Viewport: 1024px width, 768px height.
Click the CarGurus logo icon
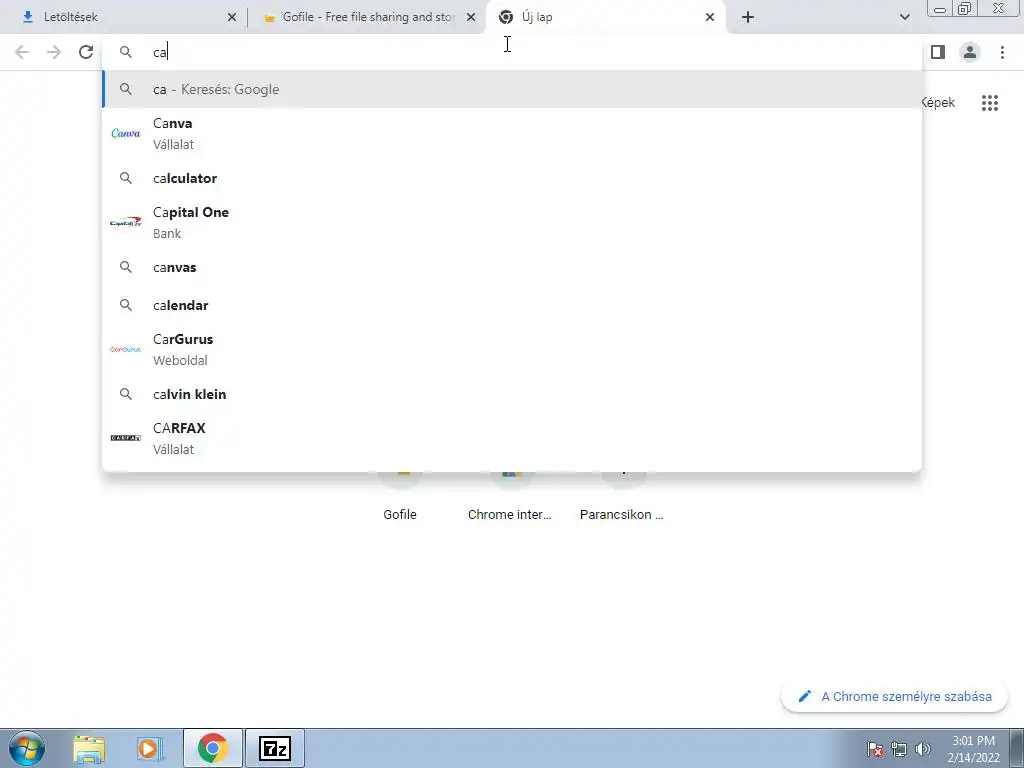(x=125, y=349)
